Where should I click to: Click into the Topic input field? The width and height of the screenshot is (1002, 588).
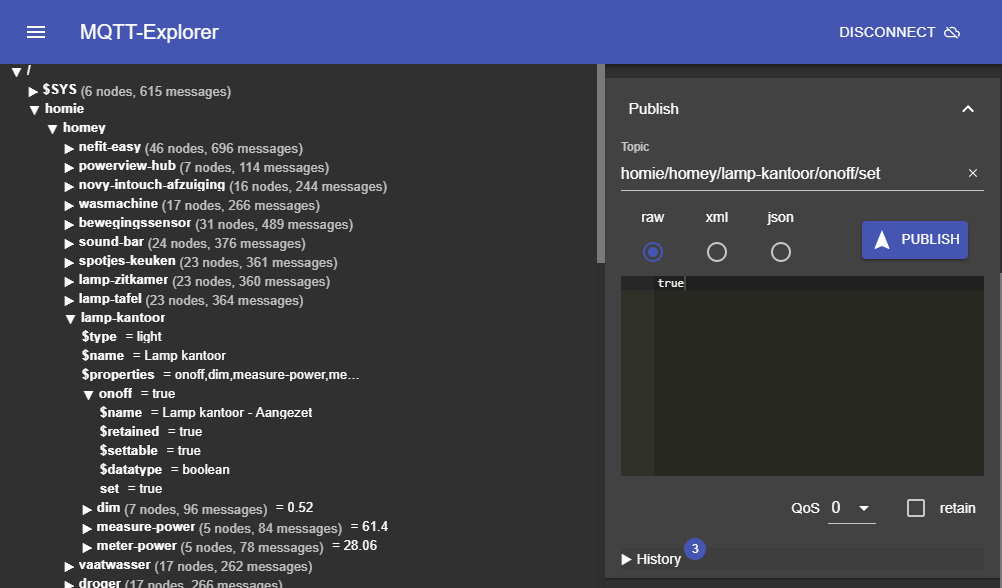pyautogui.click(x=792, y=173)
